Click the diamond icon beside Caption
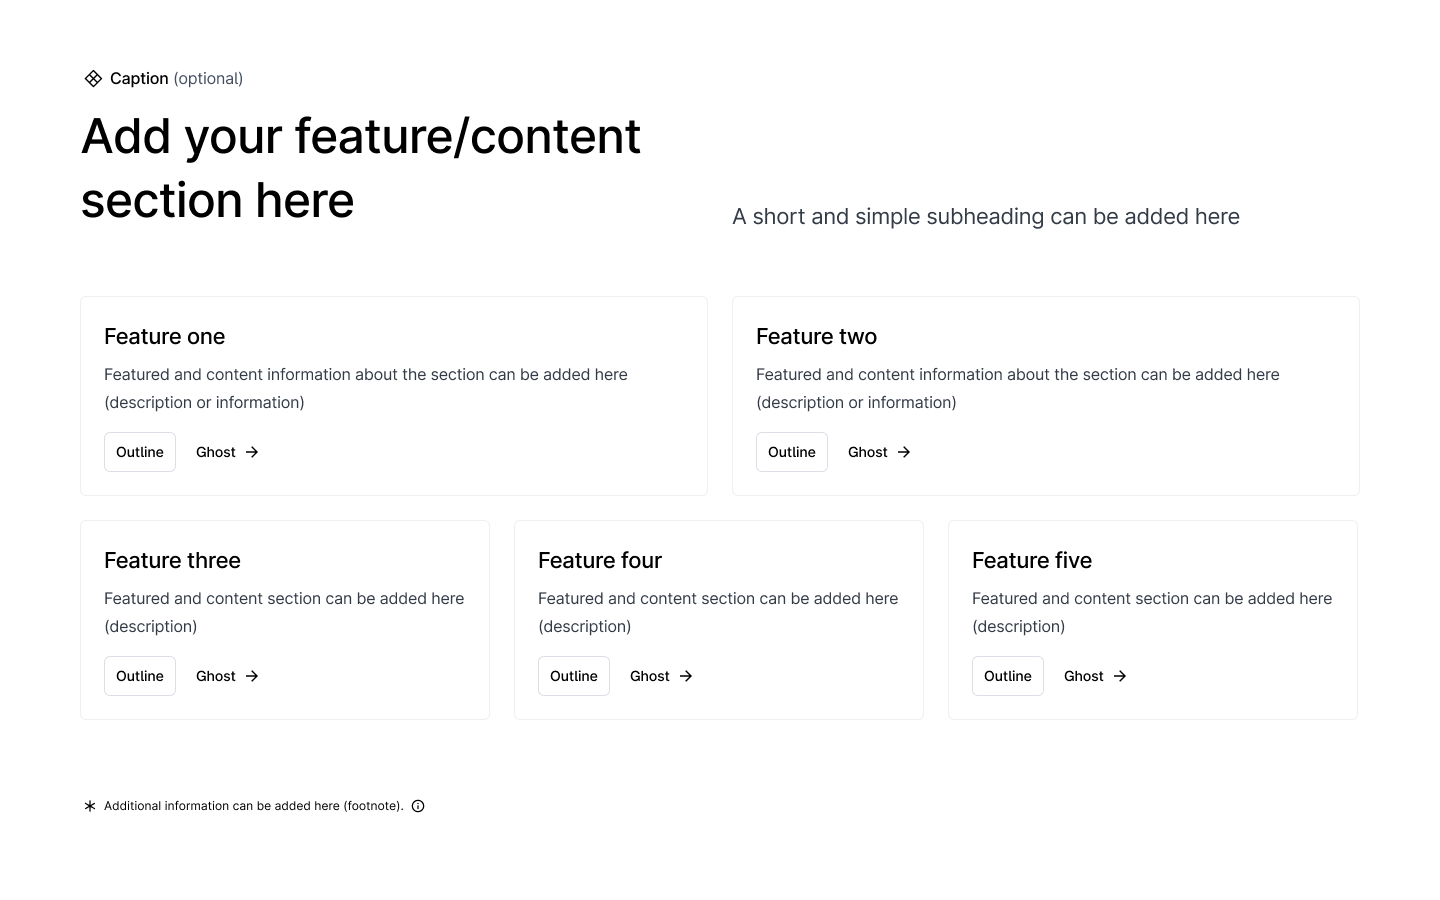1440x900 pixels. [93, 78]
